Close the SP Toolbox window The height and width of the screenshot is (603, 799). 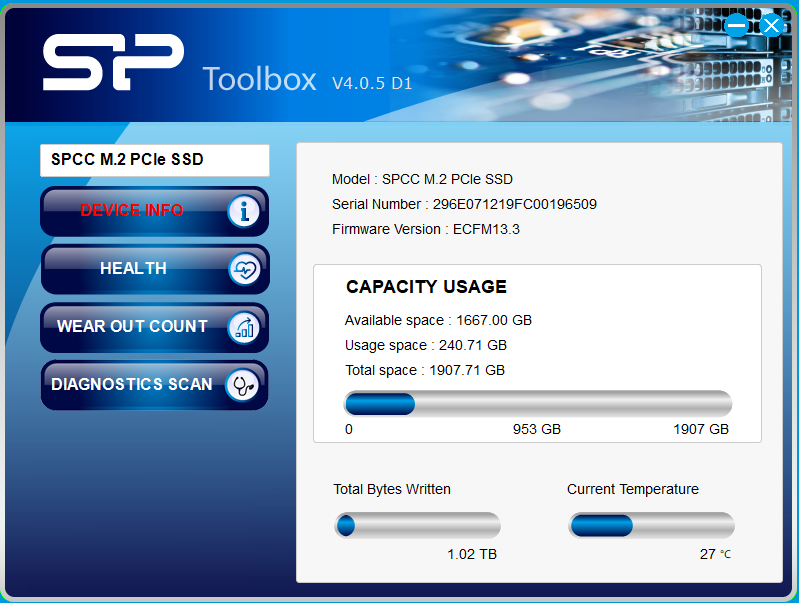tap(771, 25)
